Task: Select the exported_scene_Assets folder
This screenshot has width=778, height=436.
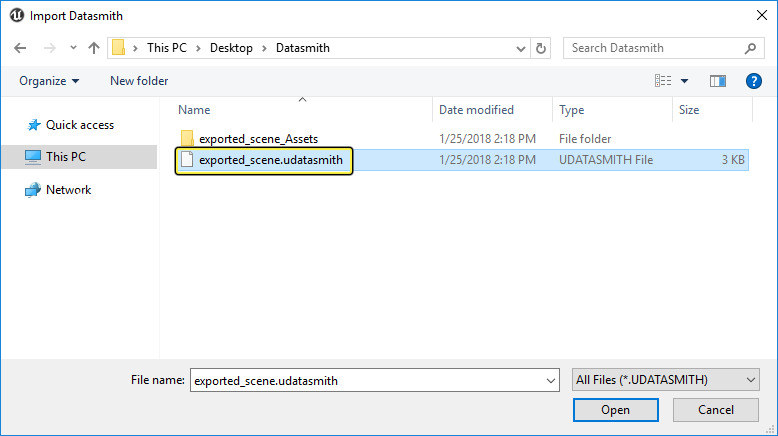Action: 259,139
